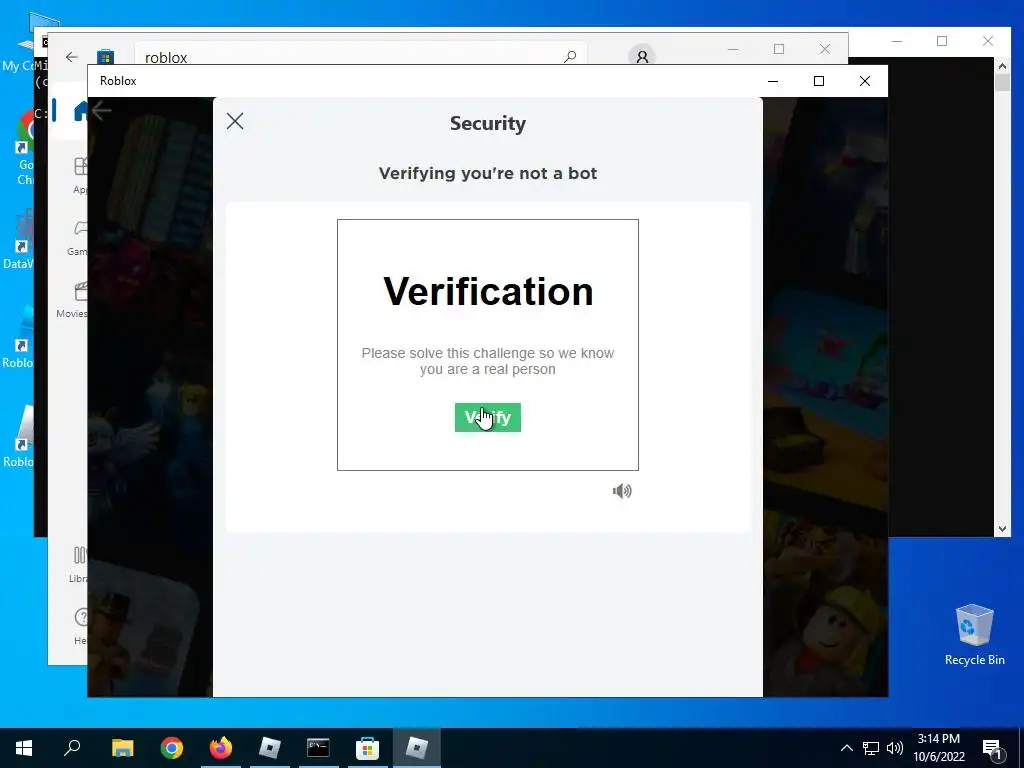Click the command prompt scrollbar down arrow
Screen dimensions: 1024x768
(x=1002, y=528)
